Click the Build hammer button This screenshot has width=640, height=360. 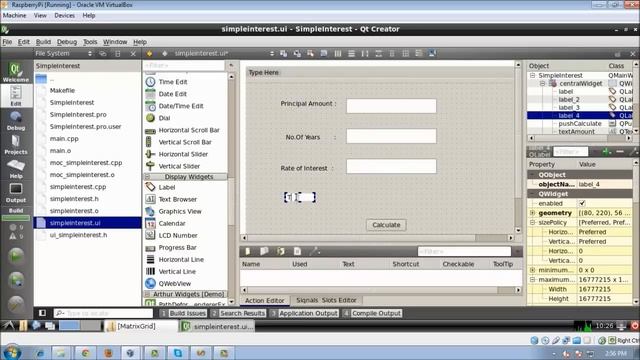pyautogui.click(x=16, y=304)
